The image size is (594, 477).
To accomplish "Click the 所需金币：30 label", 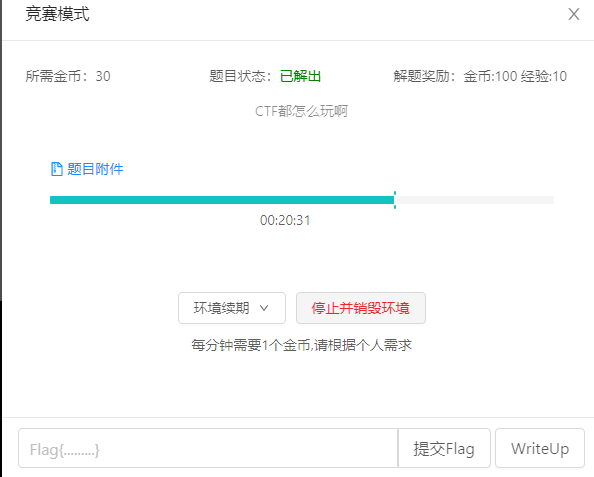I will 68,76.
